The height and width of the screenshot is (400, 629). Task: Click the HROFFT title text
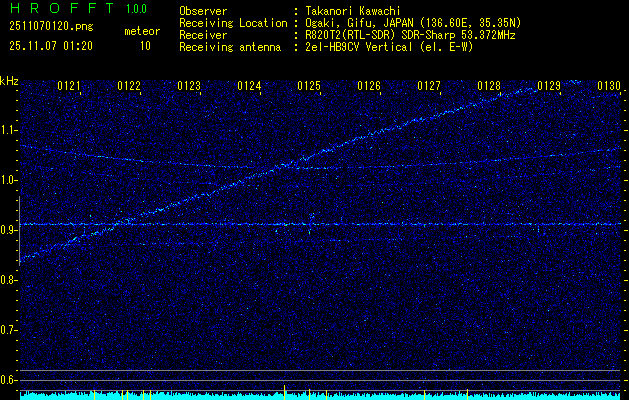(48, 8)
